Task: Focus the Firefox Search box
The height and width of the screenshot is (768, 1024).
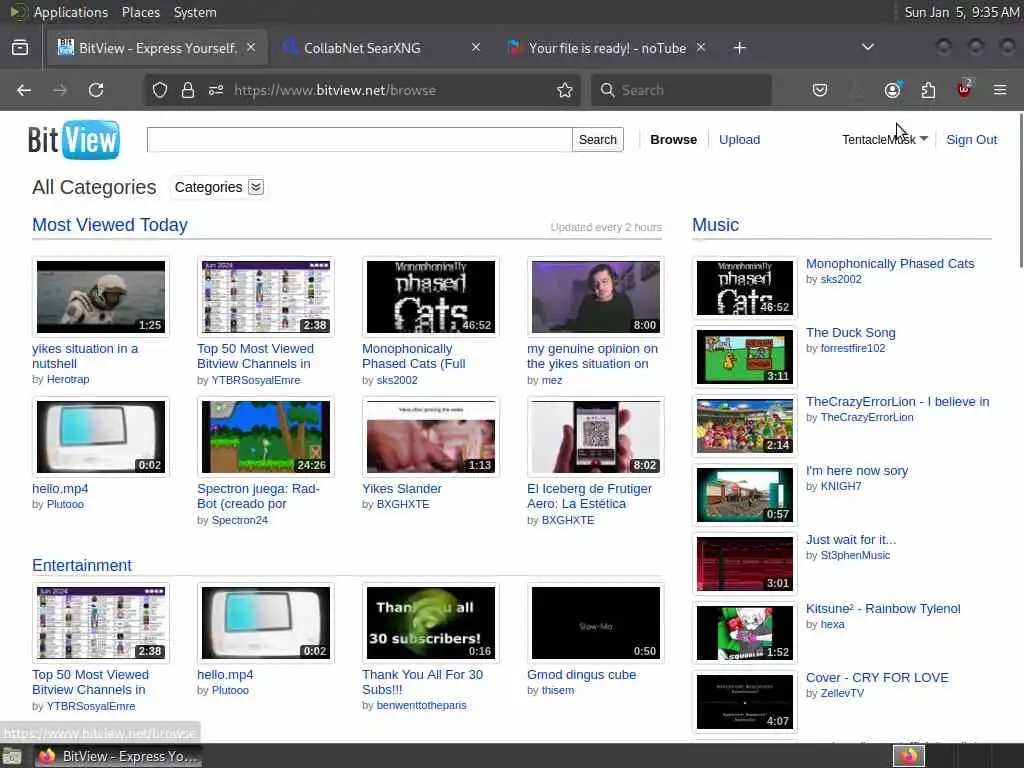Action: coord(681,90)
